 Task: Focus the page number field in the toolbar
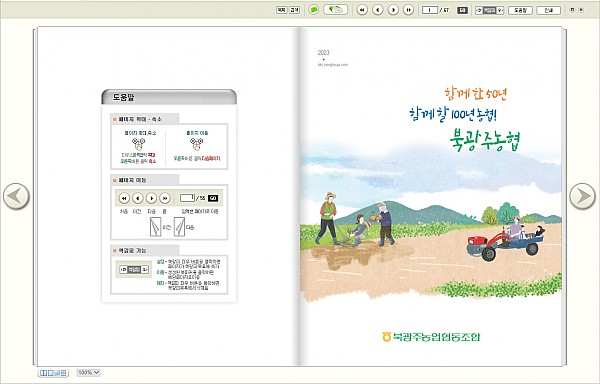430,10
